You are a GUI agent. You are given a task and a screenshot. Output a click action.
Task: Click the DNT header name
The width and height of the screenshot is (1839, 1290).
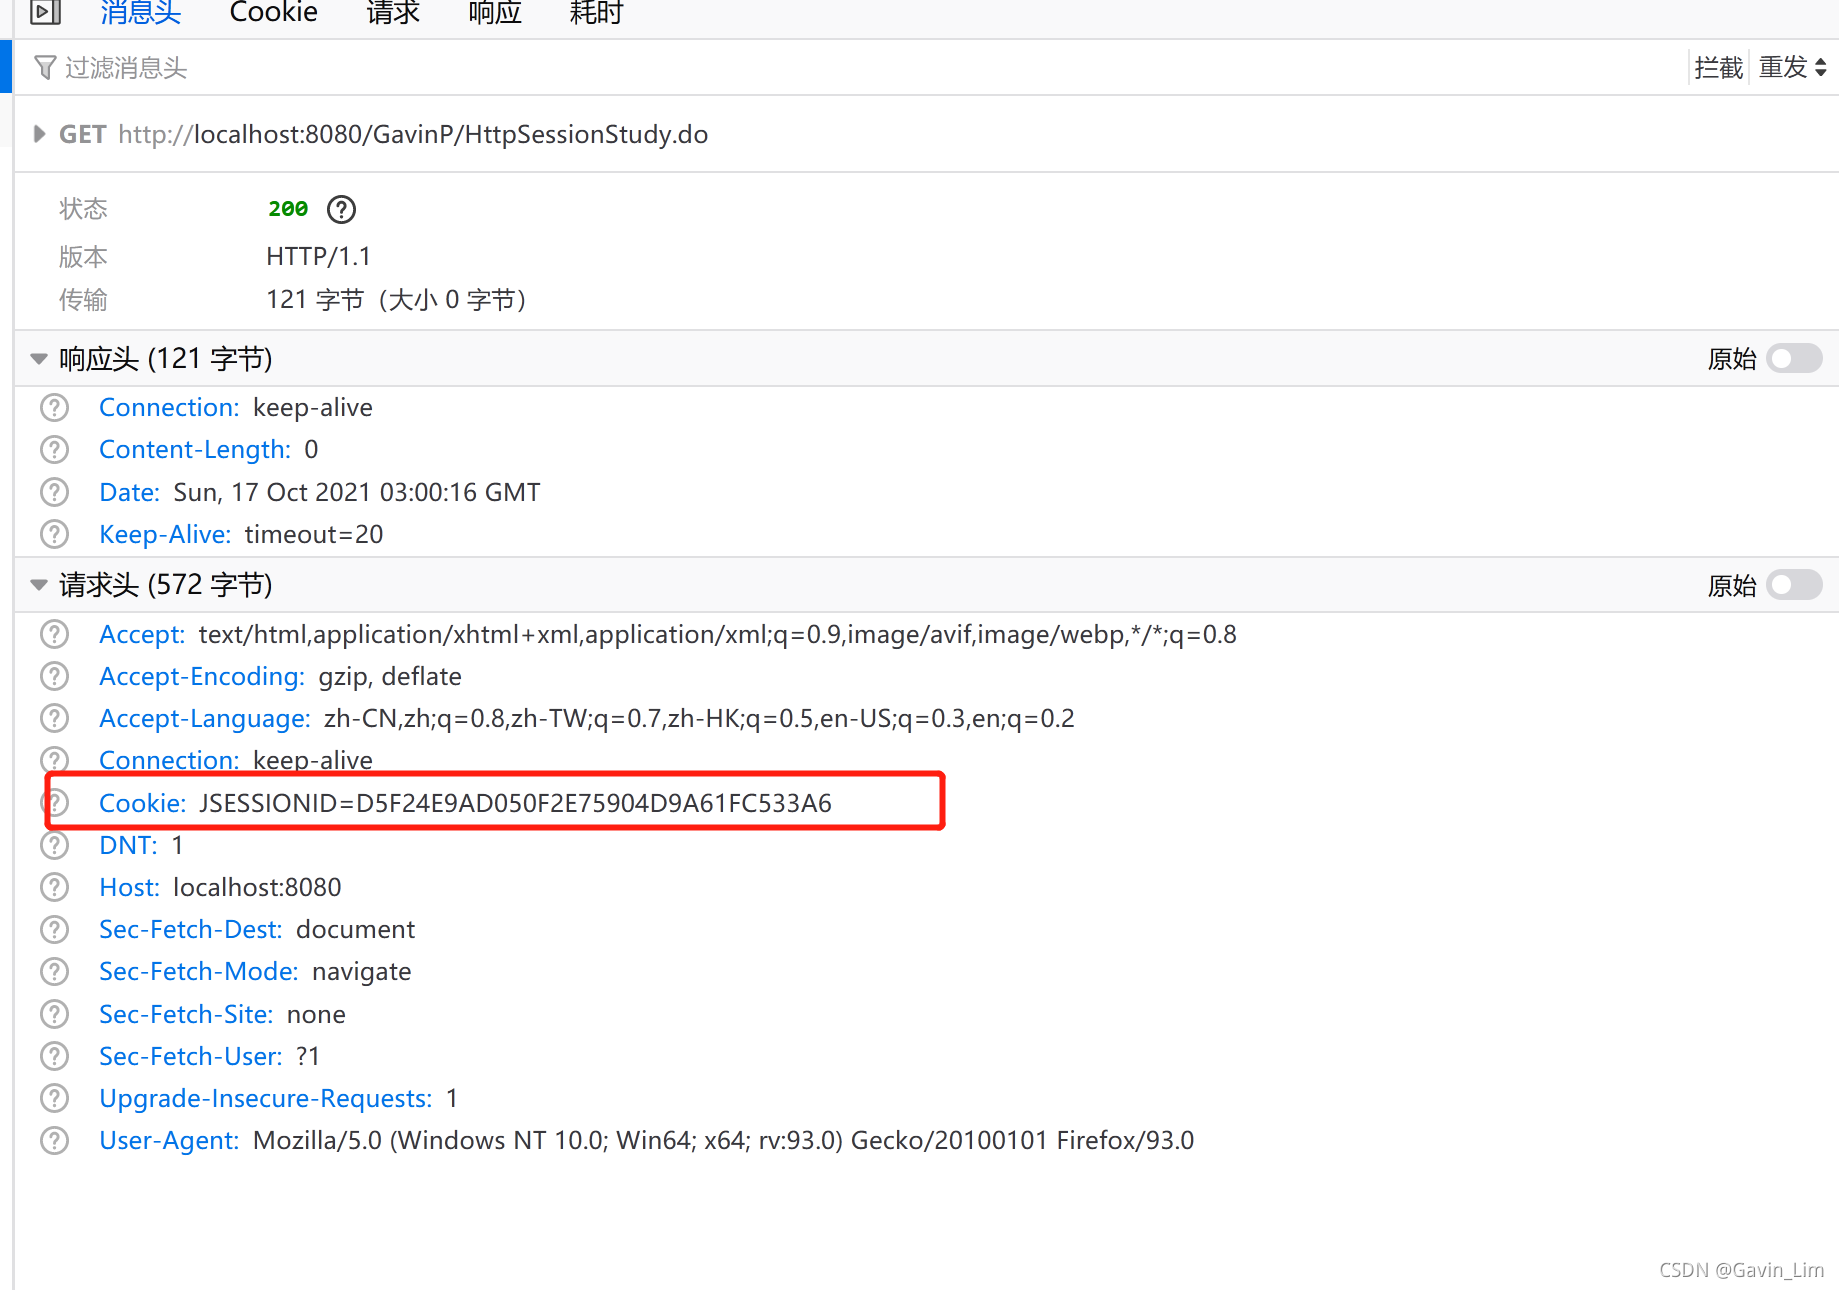point(128,845)
